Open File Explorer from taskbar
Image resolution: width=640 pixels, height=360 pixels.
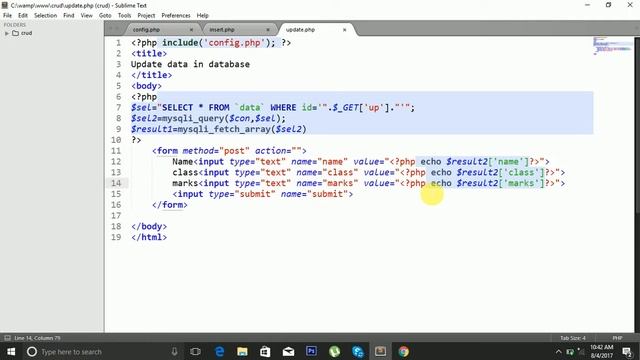point(242,351)
